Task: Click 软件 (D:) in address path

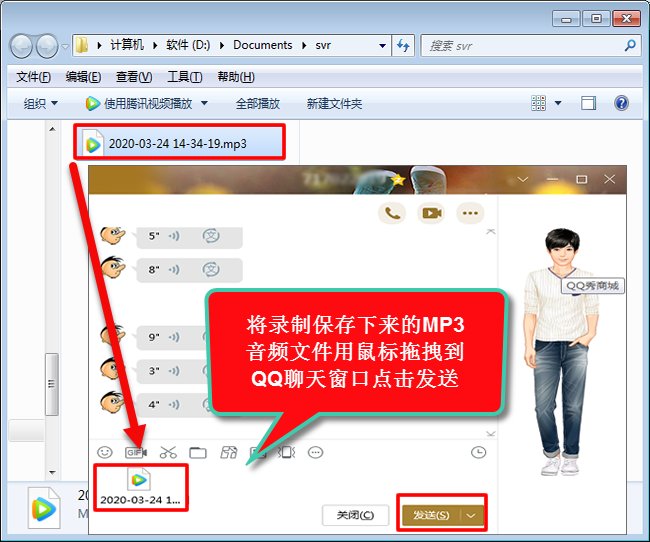Action: [x=188, y=45]
